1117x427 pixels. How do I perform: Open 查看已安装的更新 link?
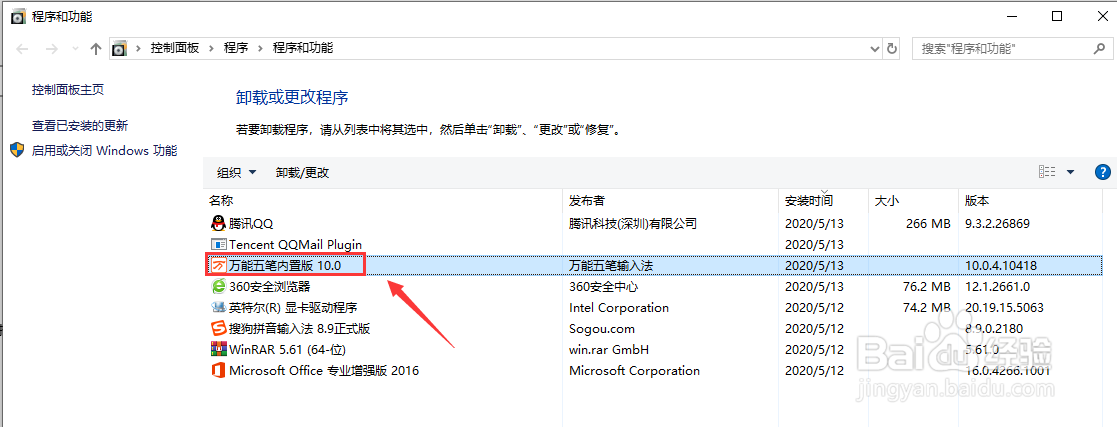pos(80,125)
